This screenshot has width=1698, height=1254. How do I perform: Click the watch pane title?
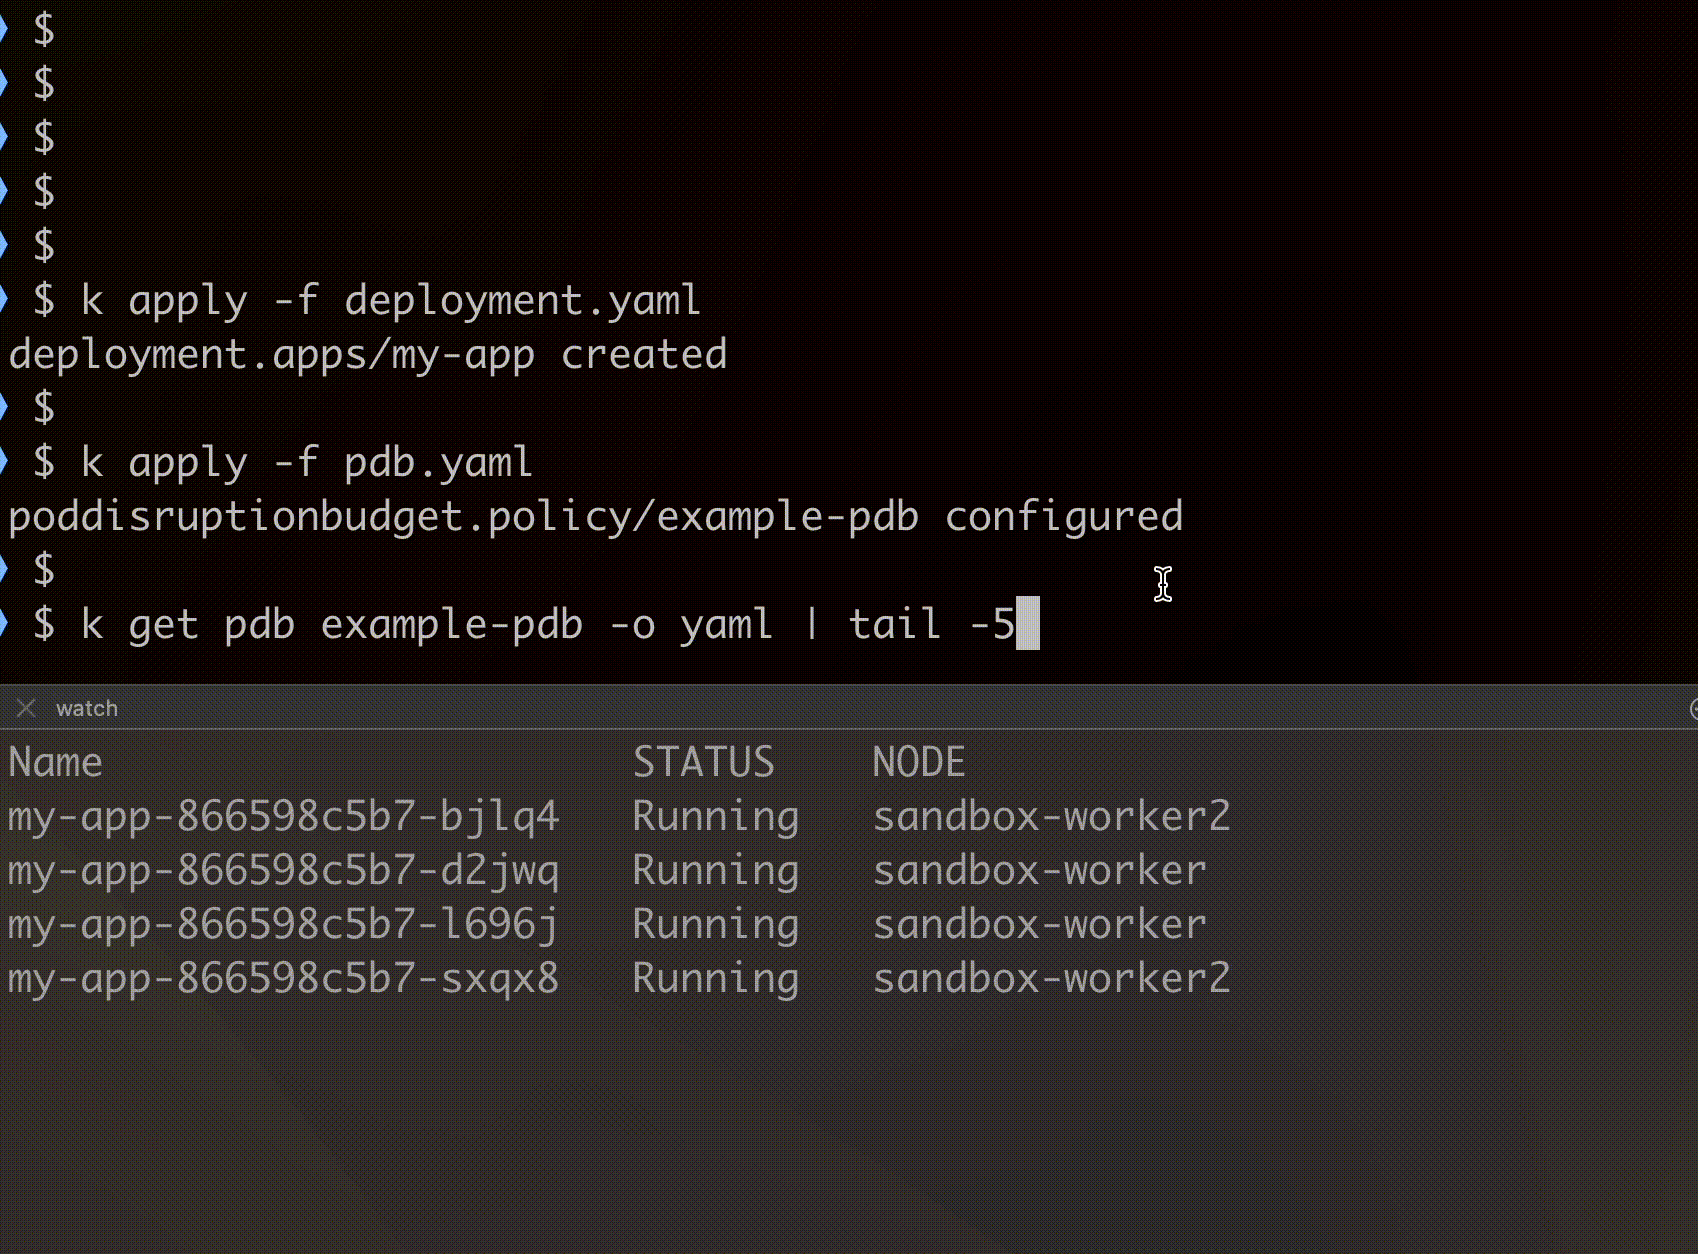87,708
